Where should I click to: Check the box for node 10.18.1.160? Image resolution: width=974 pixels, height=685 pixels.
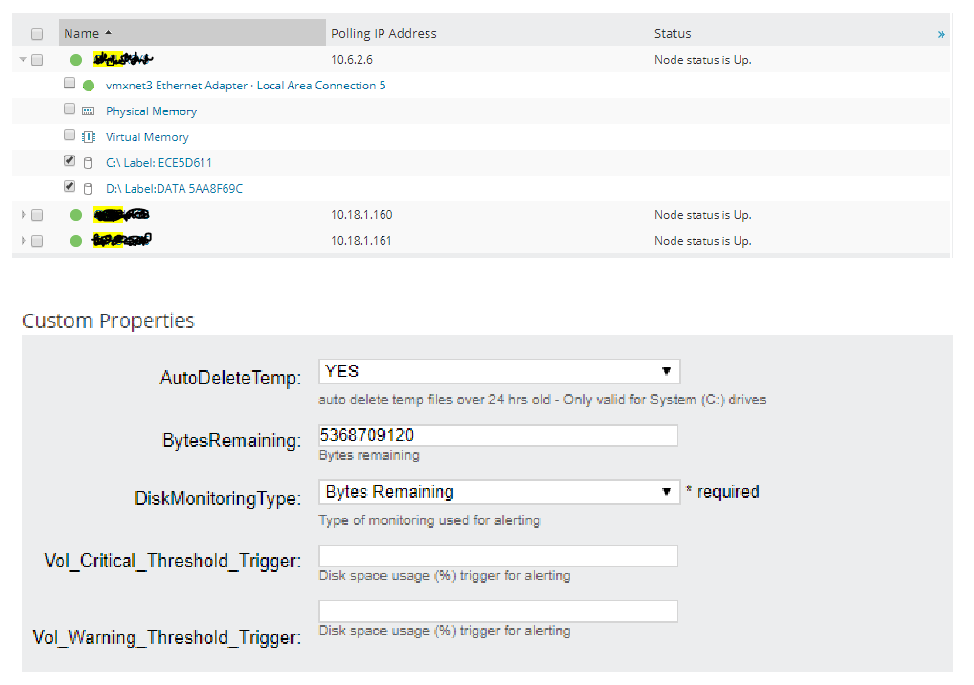point(37,215)
